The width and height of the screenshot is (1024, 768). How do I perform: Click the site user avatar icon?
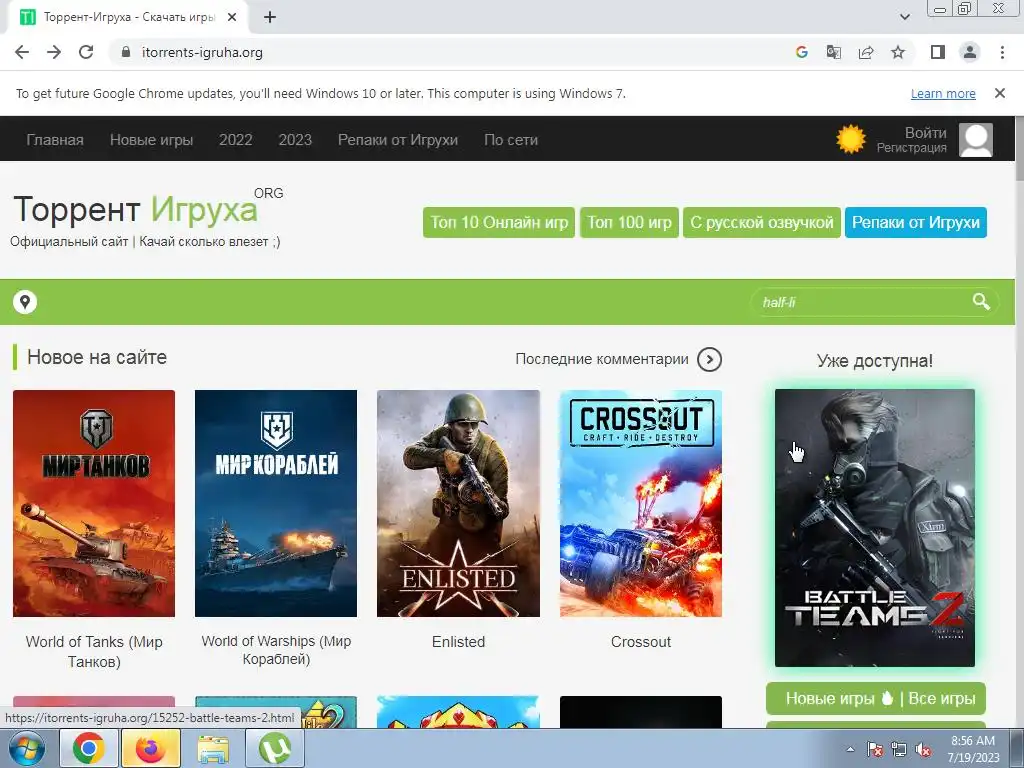pyautogui.click(x=976, y=140)
